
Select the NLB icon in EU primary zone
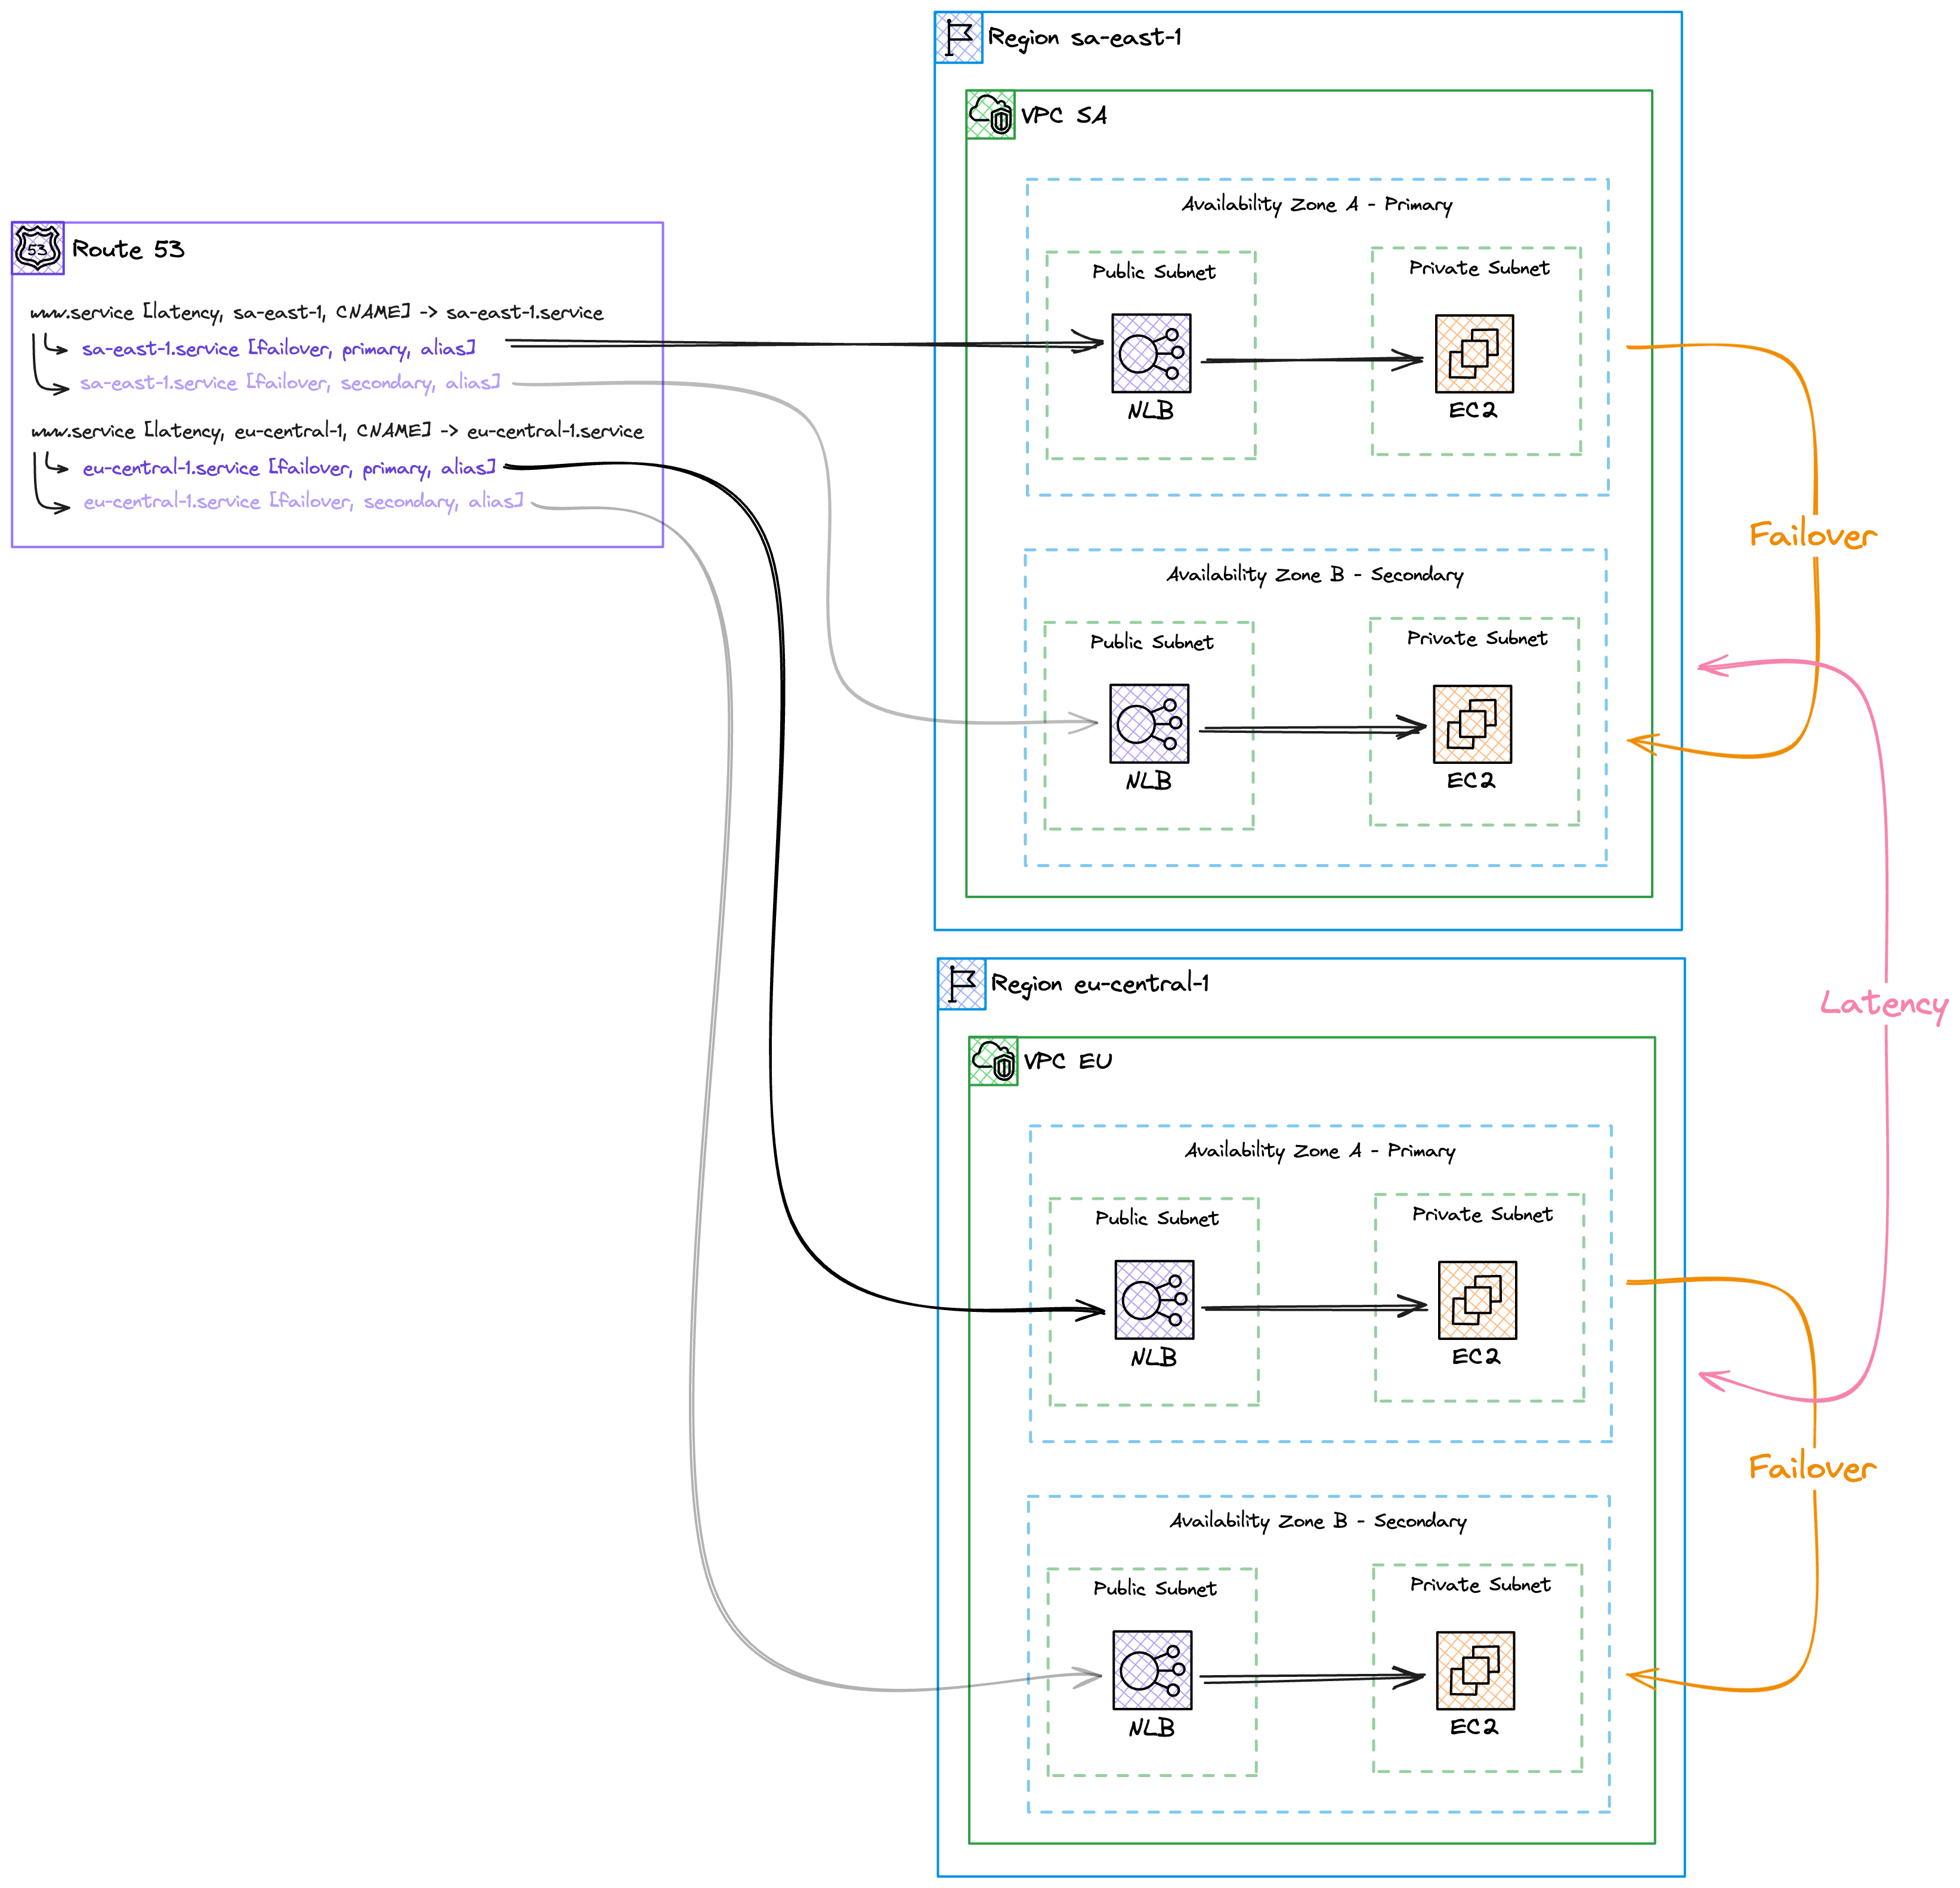[x=1154, y=1299]
